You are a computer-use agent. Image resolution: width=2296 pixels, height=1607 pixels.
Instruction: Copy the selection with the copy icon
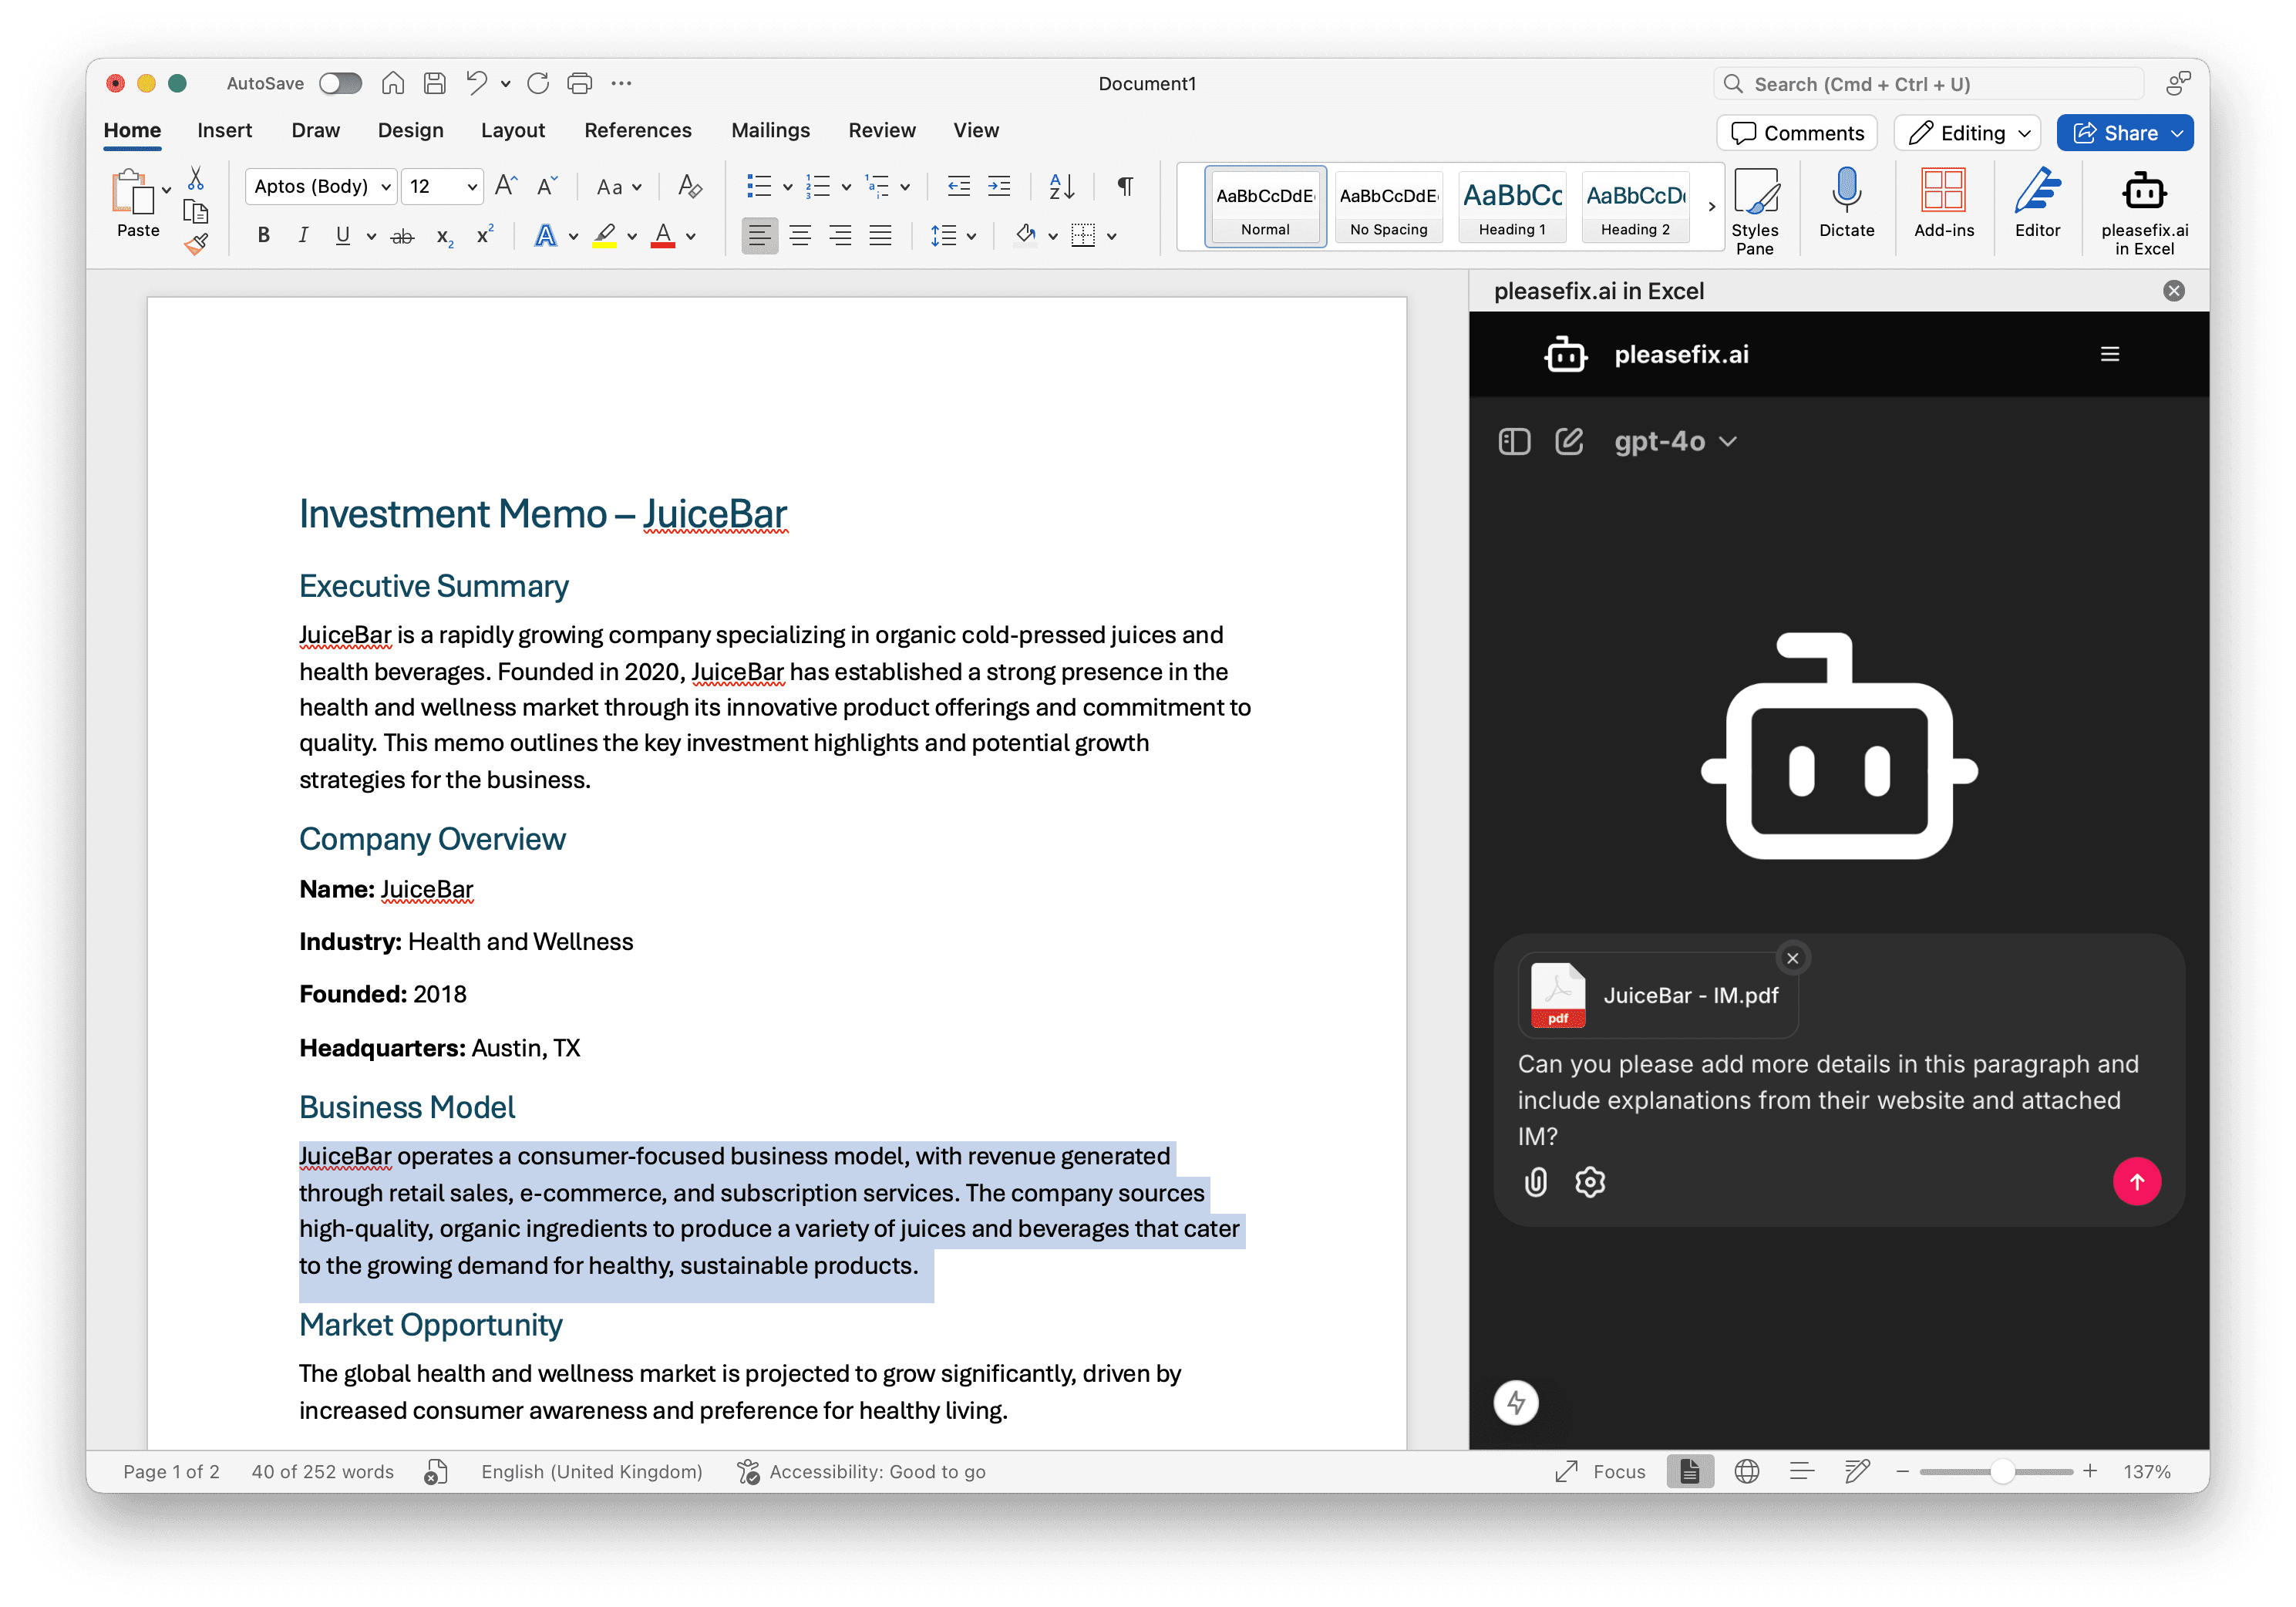[x=196, y=211]
